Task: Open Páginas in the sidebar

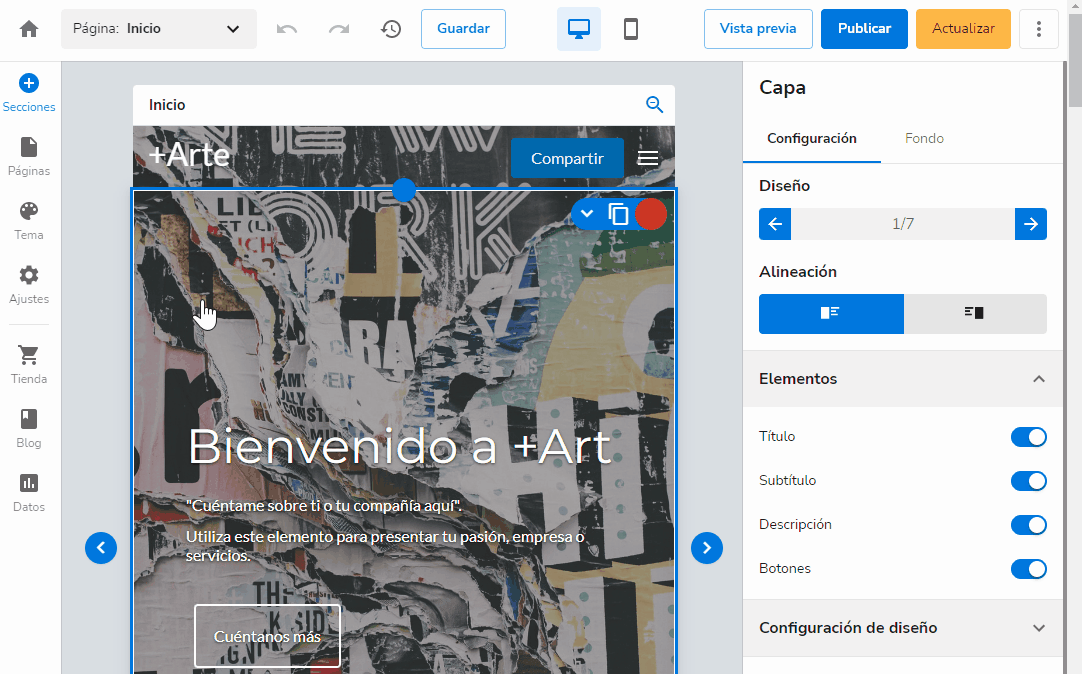Action: pyautogui.click(x=29, y=157)
